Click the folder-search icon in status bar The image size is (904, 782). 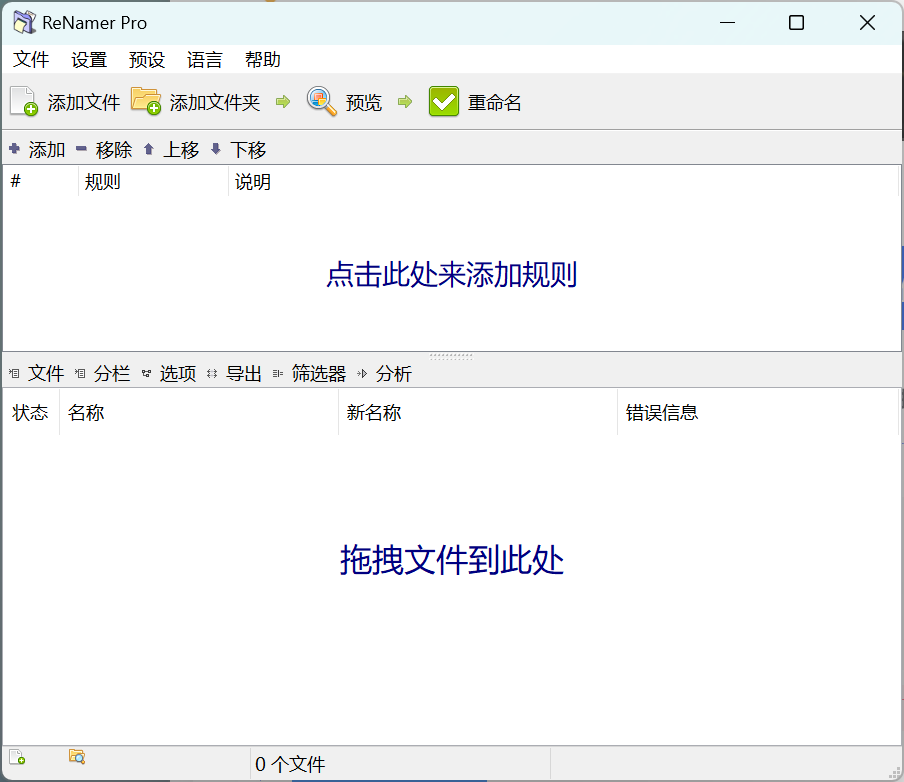tap(77, 757)
